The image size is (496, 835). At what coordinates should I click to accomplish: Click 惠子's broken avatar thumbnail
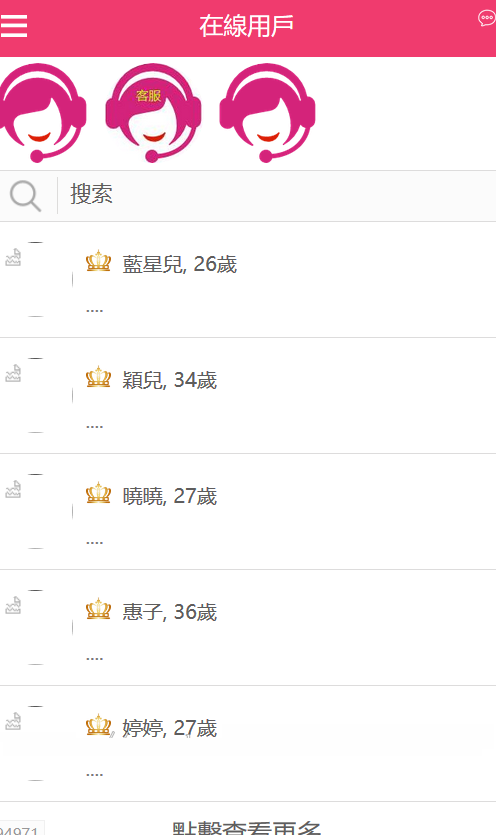[x=13, y=605]
